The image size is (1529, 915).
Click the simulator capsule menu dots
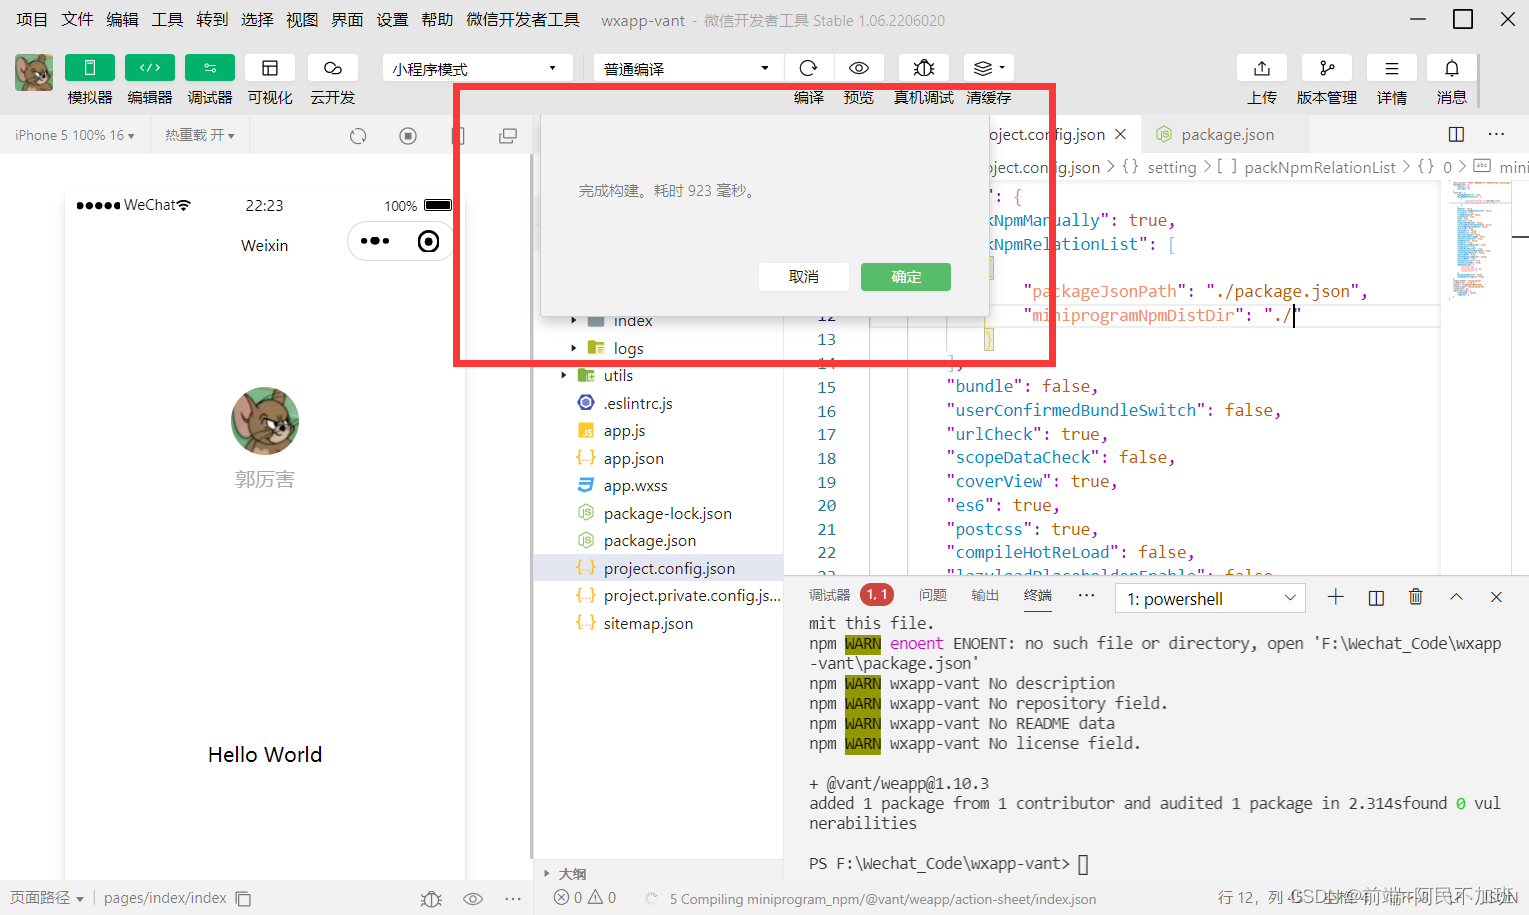tap(375, 241)
